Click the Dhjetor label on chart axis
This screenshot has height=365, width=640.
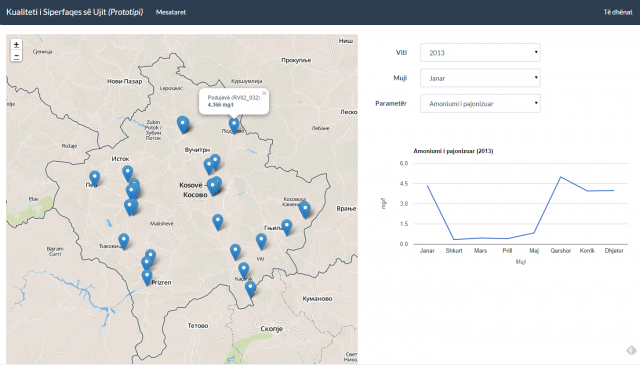[x=614, y=251]
